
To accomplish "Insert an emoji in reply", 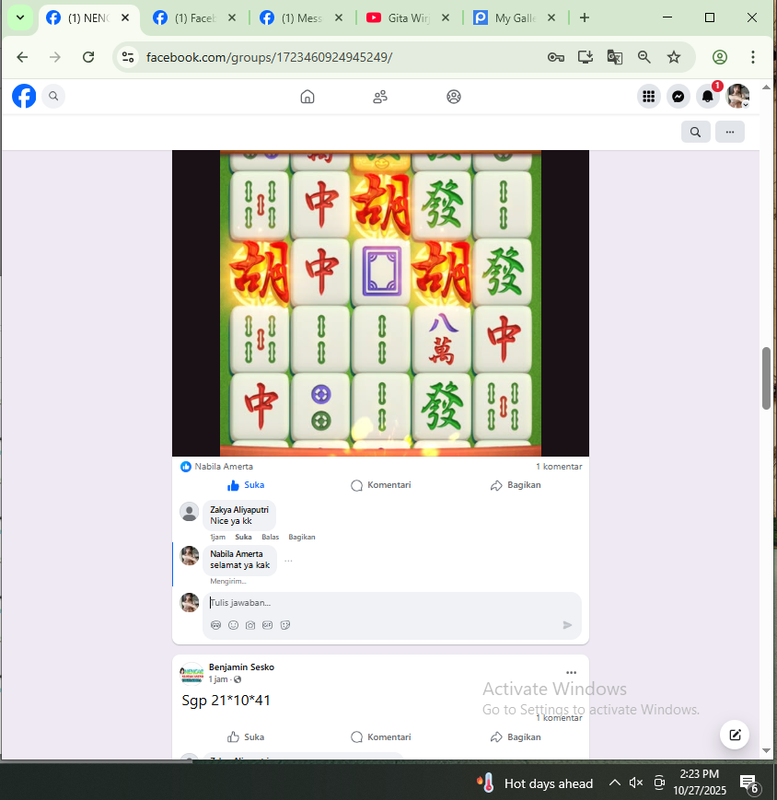I will point(233,625).
